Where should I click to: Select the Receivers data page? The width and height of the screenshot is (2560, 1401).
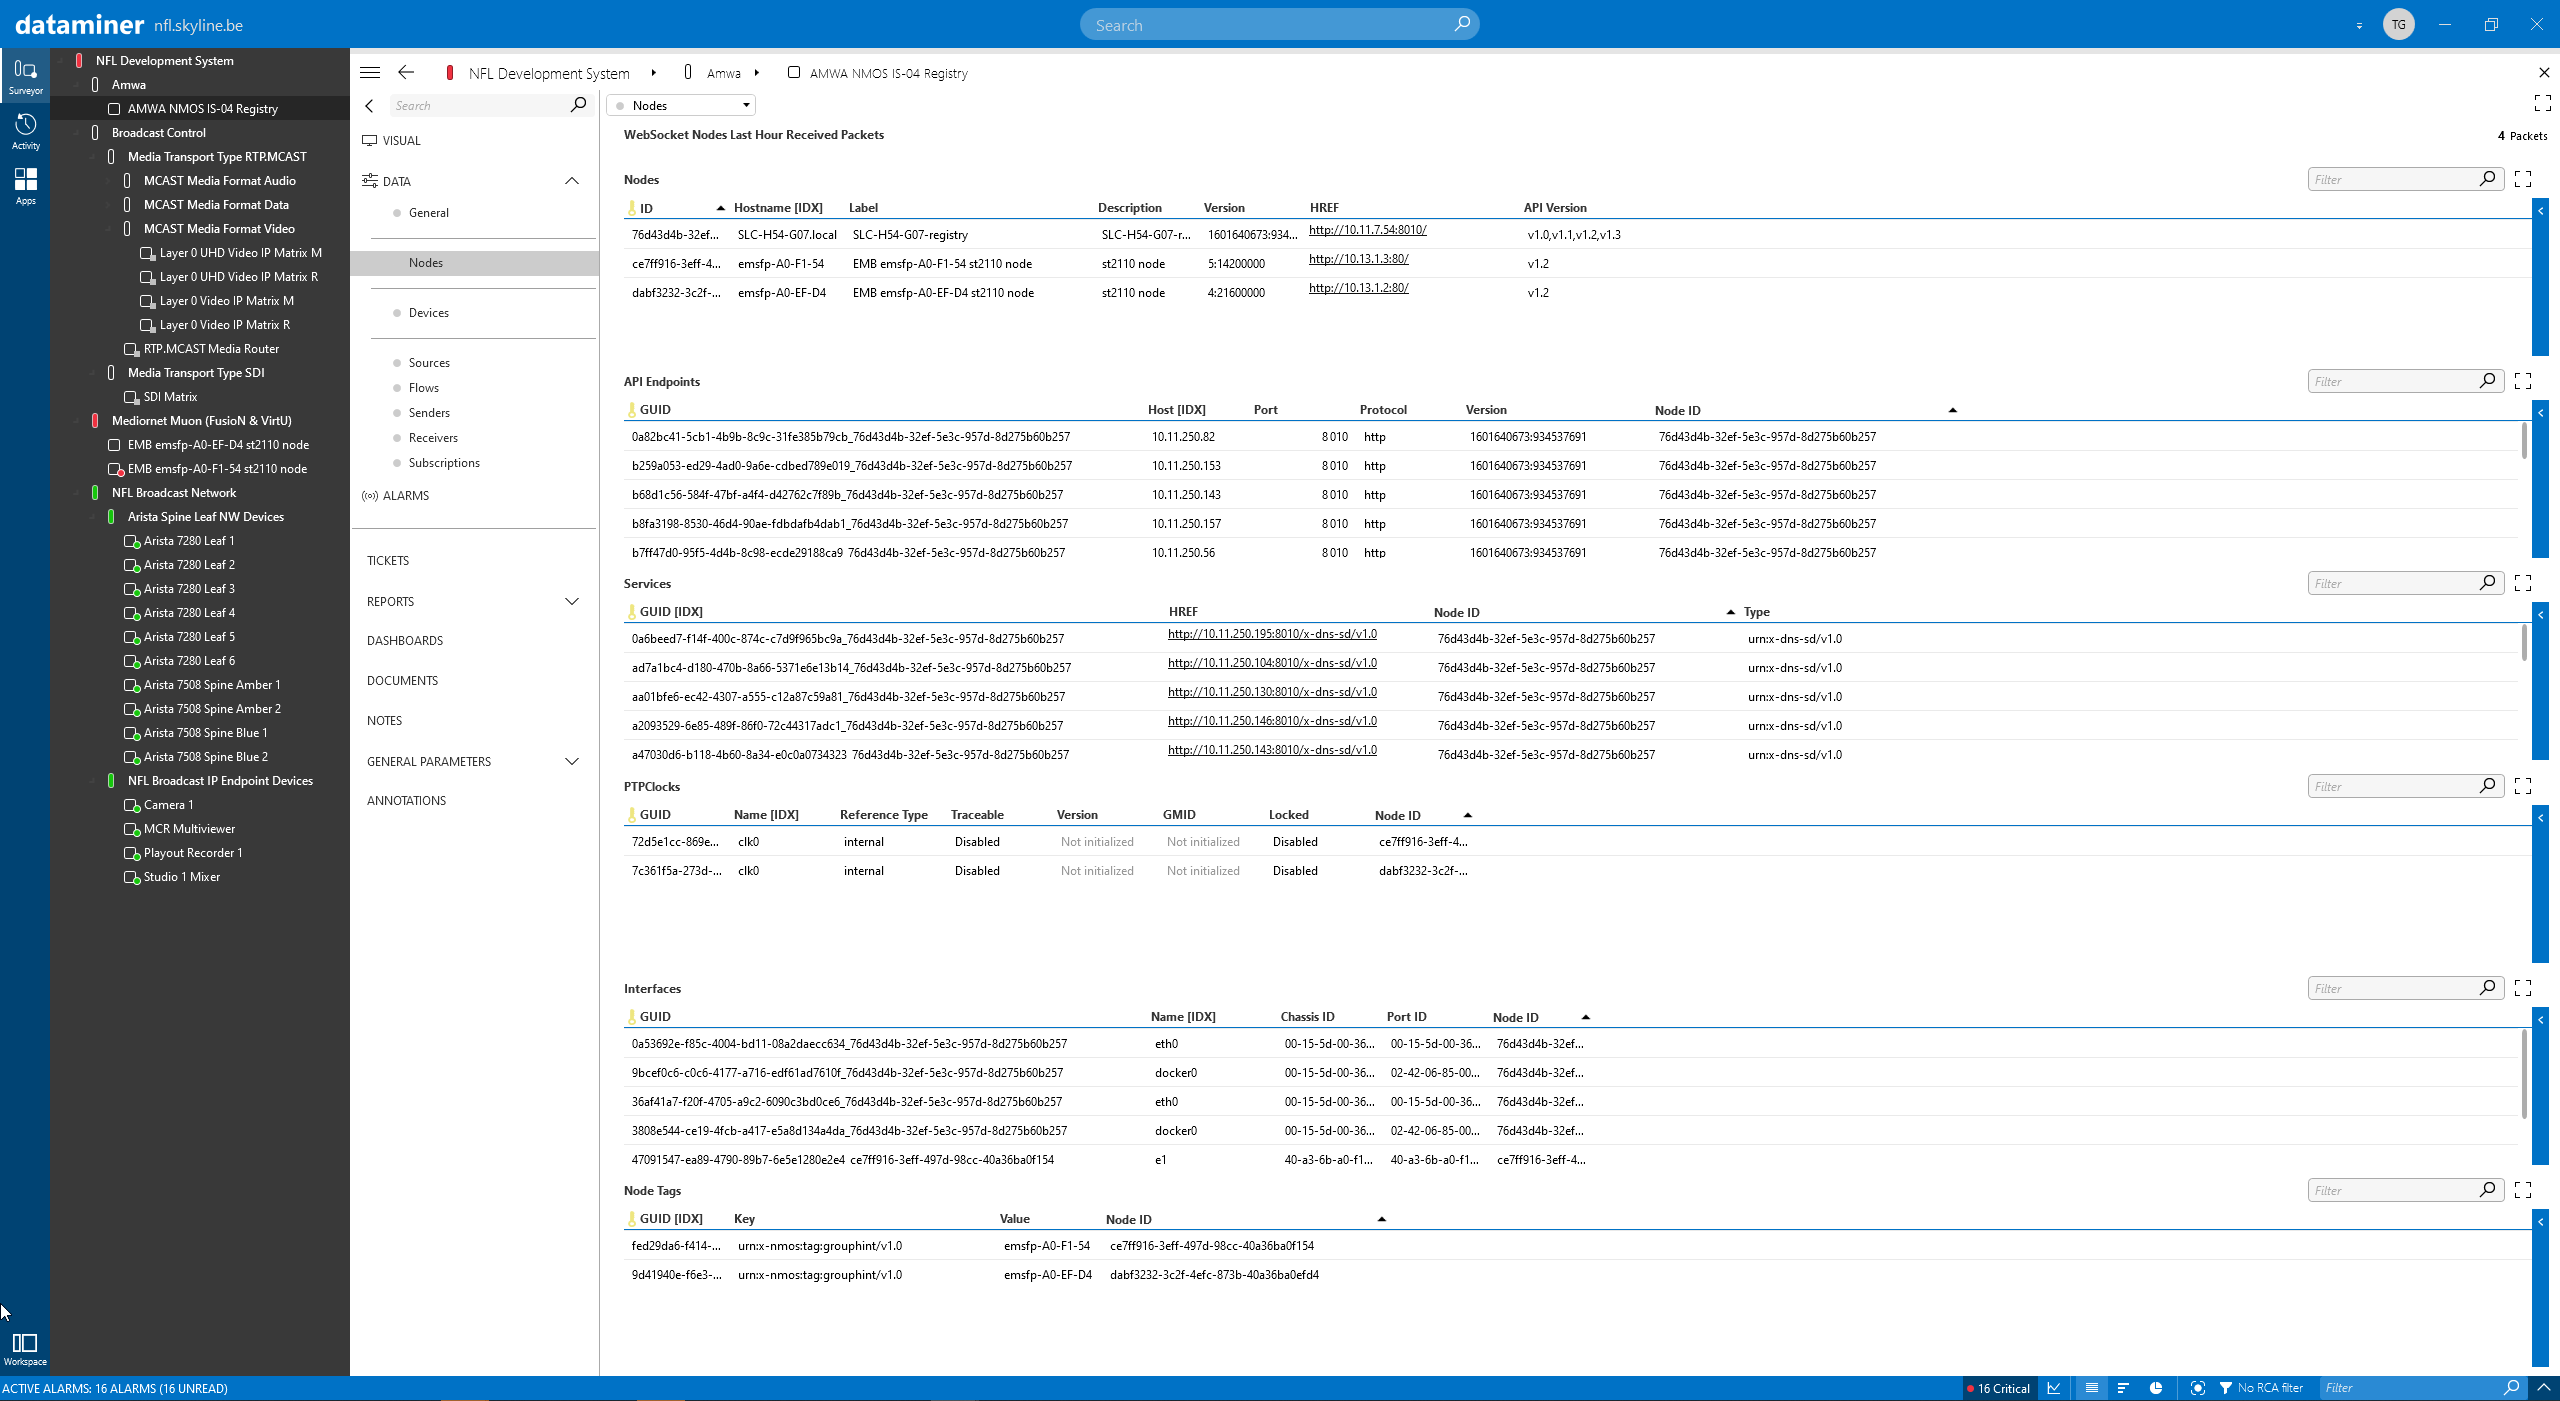click(x=433, y=438)
